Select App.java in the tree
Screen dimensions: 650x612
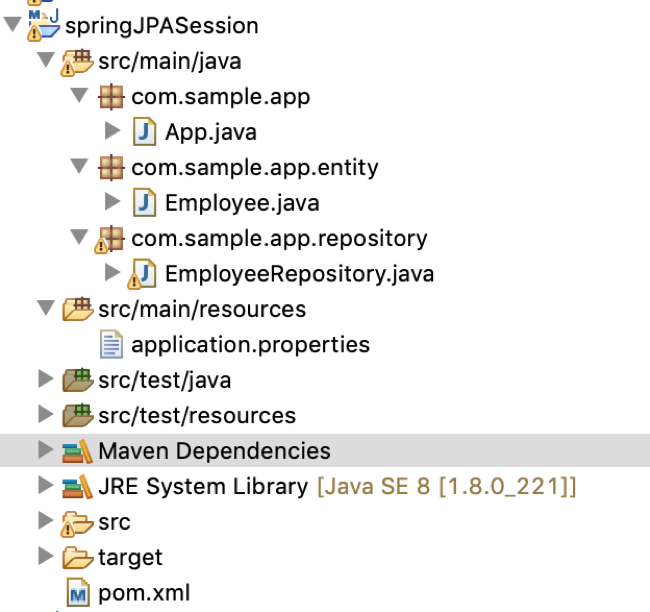(211, 133)
